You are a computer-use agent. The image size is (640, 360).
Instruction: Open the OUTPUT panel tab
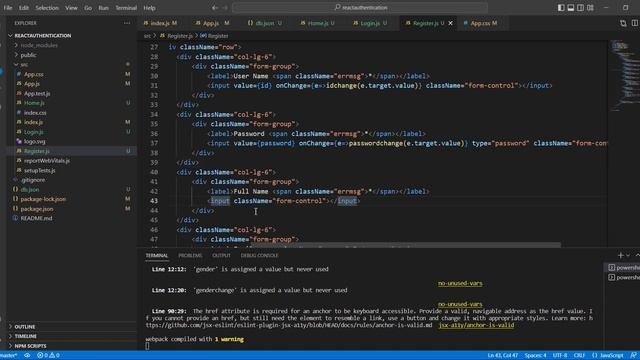(221, 256)
